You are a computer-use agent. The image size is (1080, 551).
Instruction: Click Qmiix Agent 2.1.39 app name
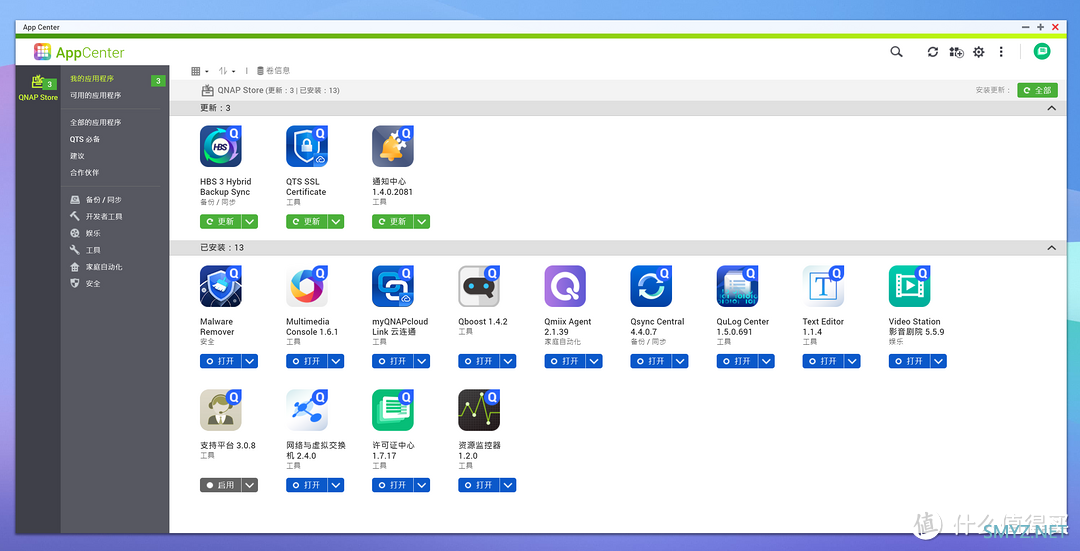568,326
